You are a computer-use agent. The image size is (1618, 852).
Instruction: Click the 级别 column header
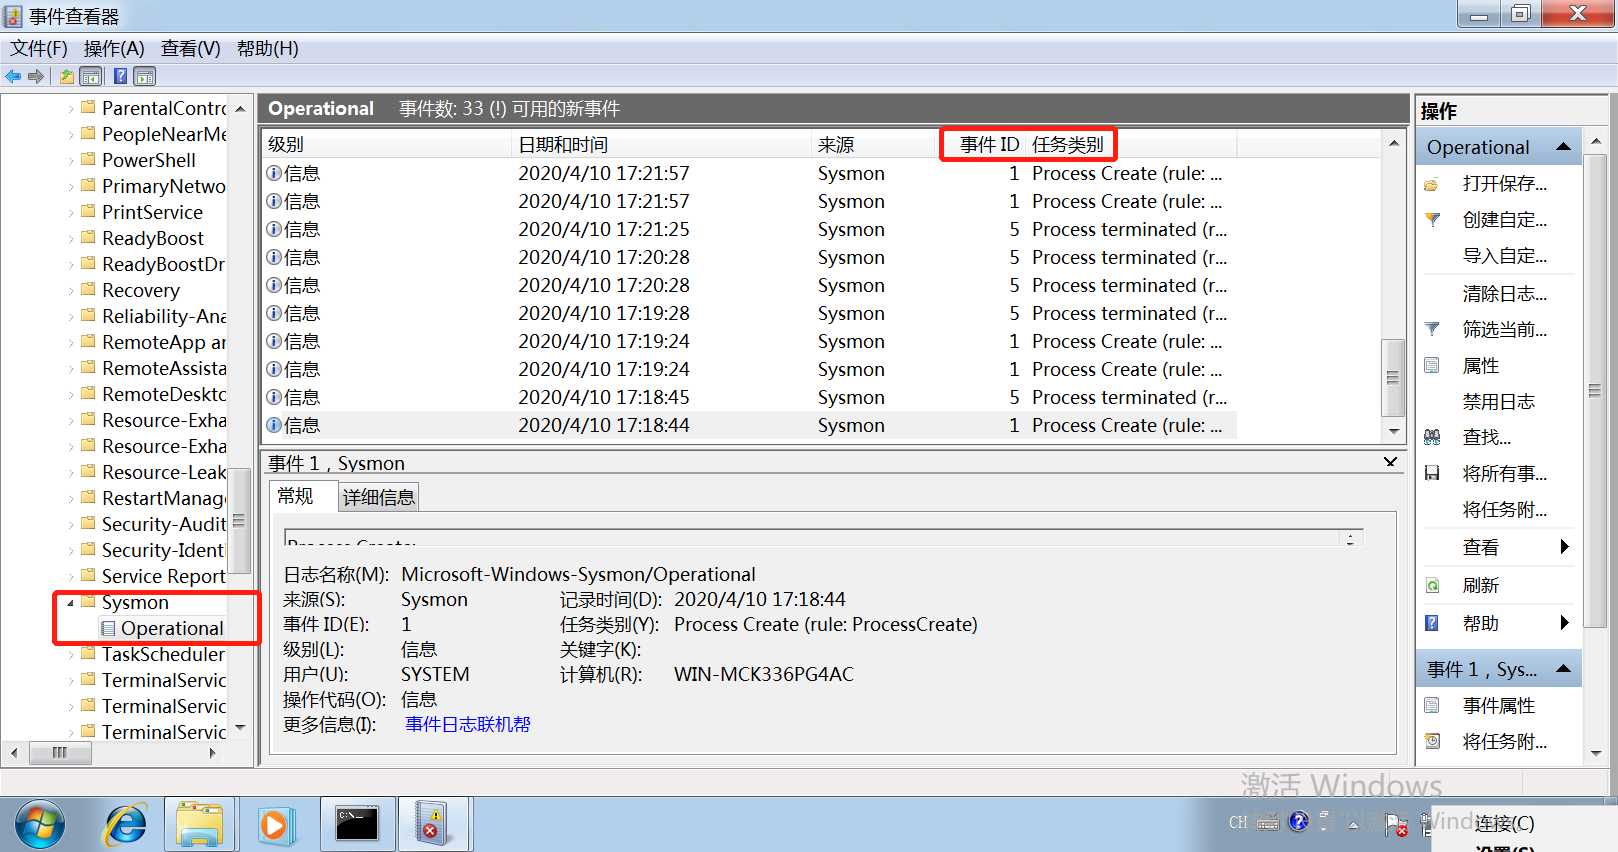[x=387, y=144]
